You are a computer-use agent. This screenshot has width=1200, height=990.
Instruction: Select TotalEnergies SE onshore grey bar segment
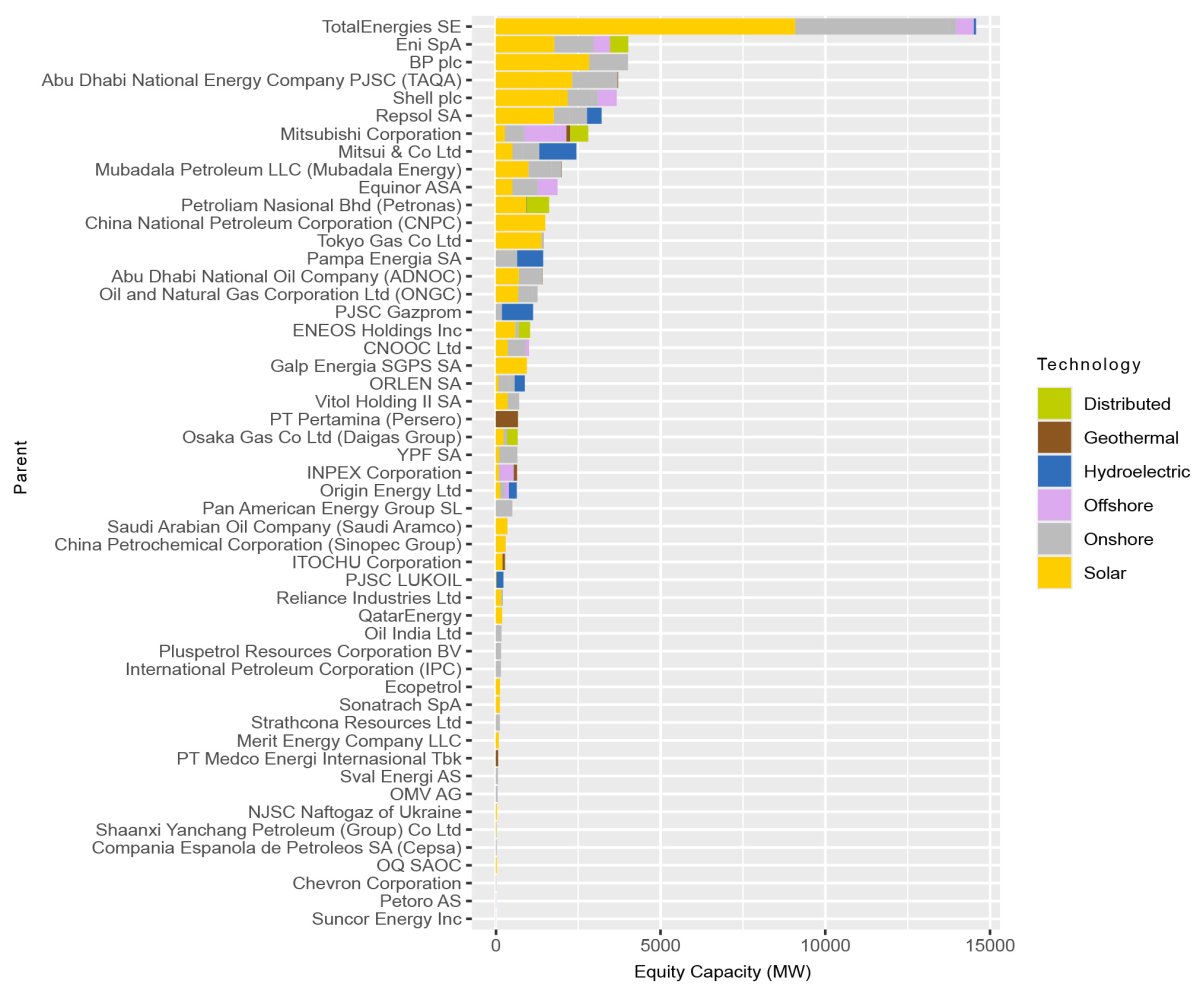(x=875, y=27)
